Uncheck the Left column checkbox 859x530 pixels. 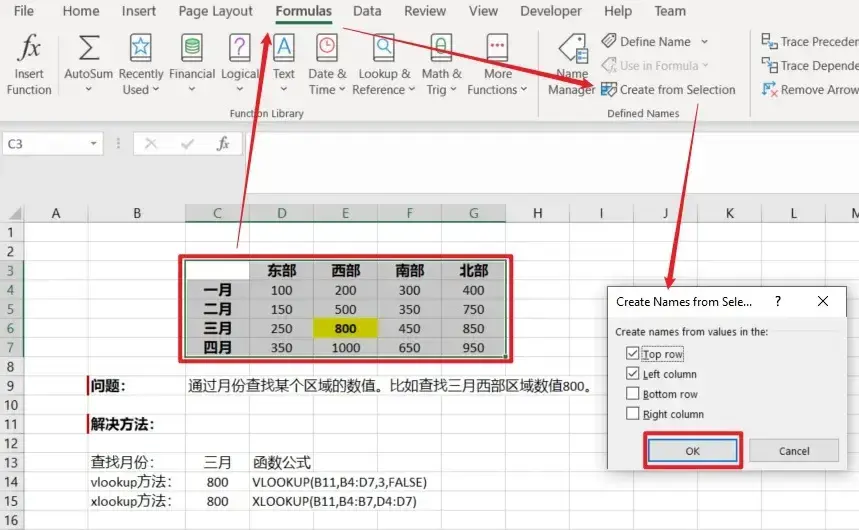(633, 374)
